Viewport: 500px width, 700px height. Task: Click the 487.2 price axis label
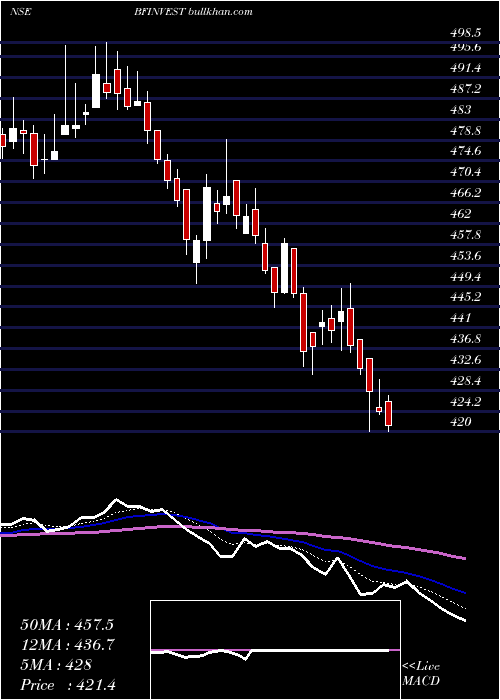pyautogui.click(x=465, y=89)
